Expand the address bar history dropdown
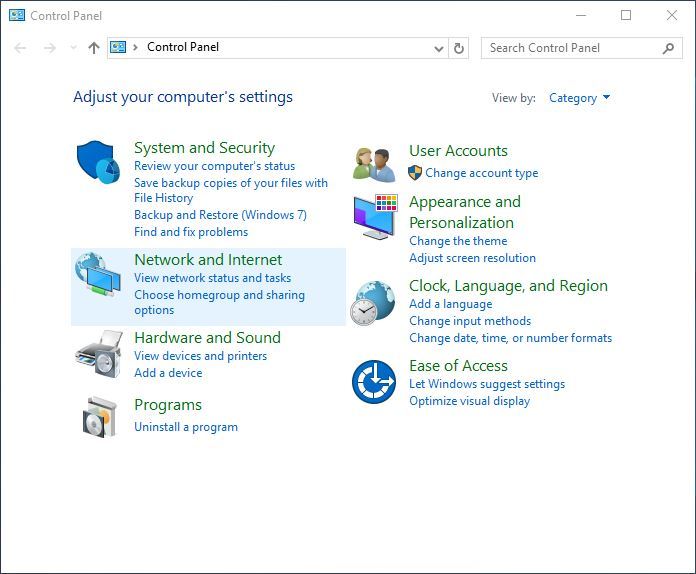The image size is (696, 574). click(x=439, y=48)
